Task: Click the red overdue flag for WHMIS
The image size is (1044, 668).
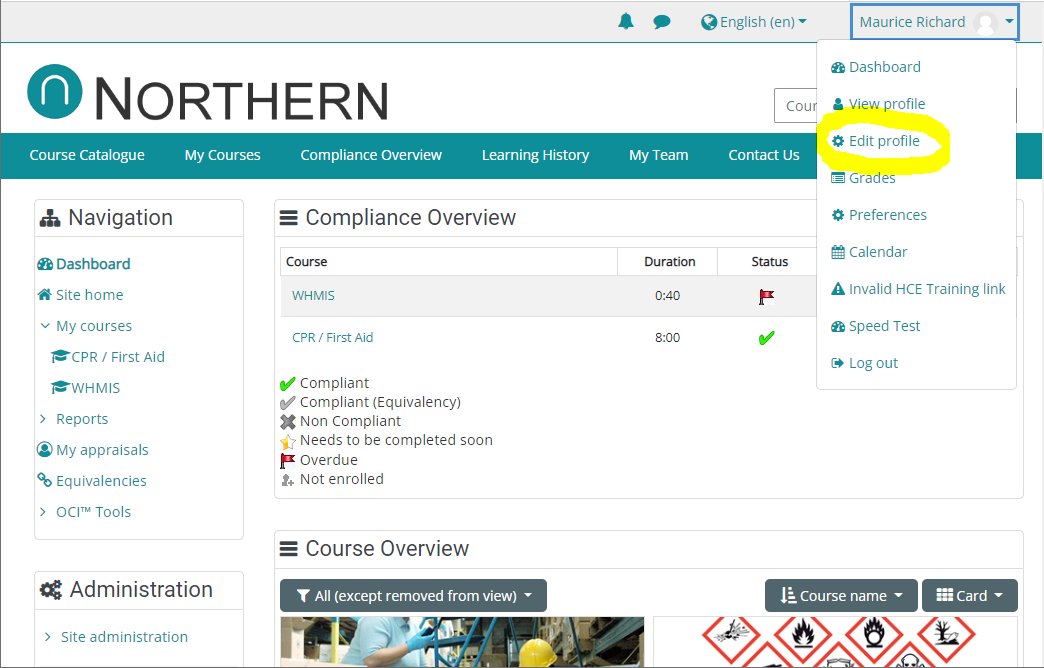Action: click(766, 296)
